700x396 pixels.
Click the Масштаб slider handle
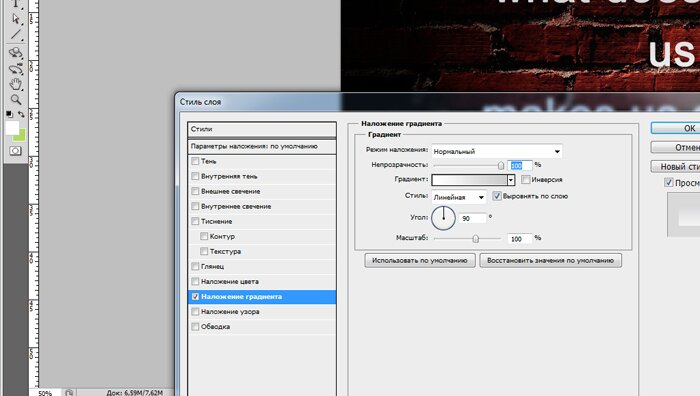476,239
